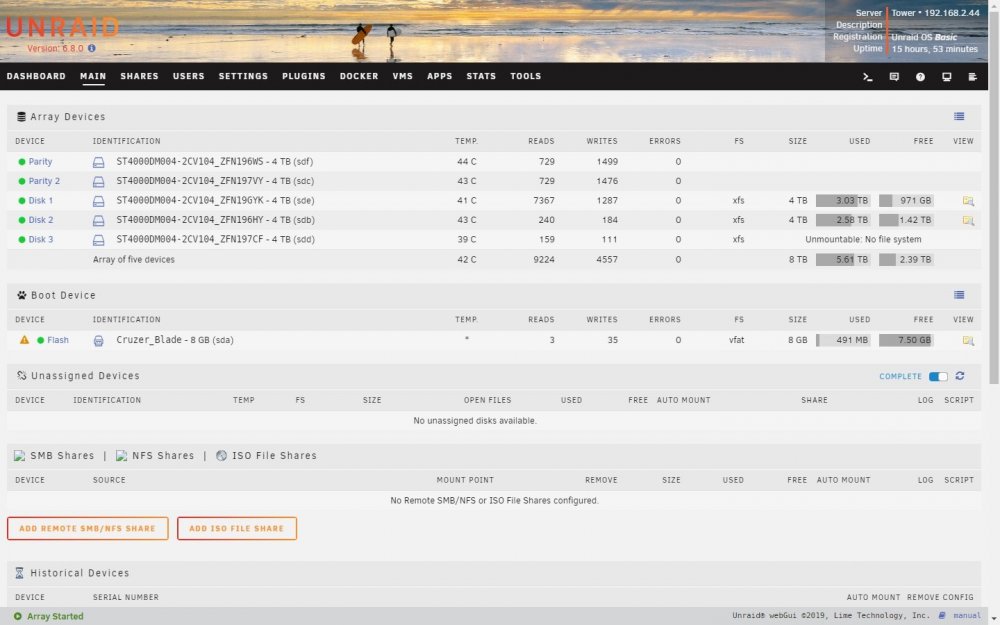Click the Flash warning triangle icon
The image size is (1000, 625).
tap(24, 340)
